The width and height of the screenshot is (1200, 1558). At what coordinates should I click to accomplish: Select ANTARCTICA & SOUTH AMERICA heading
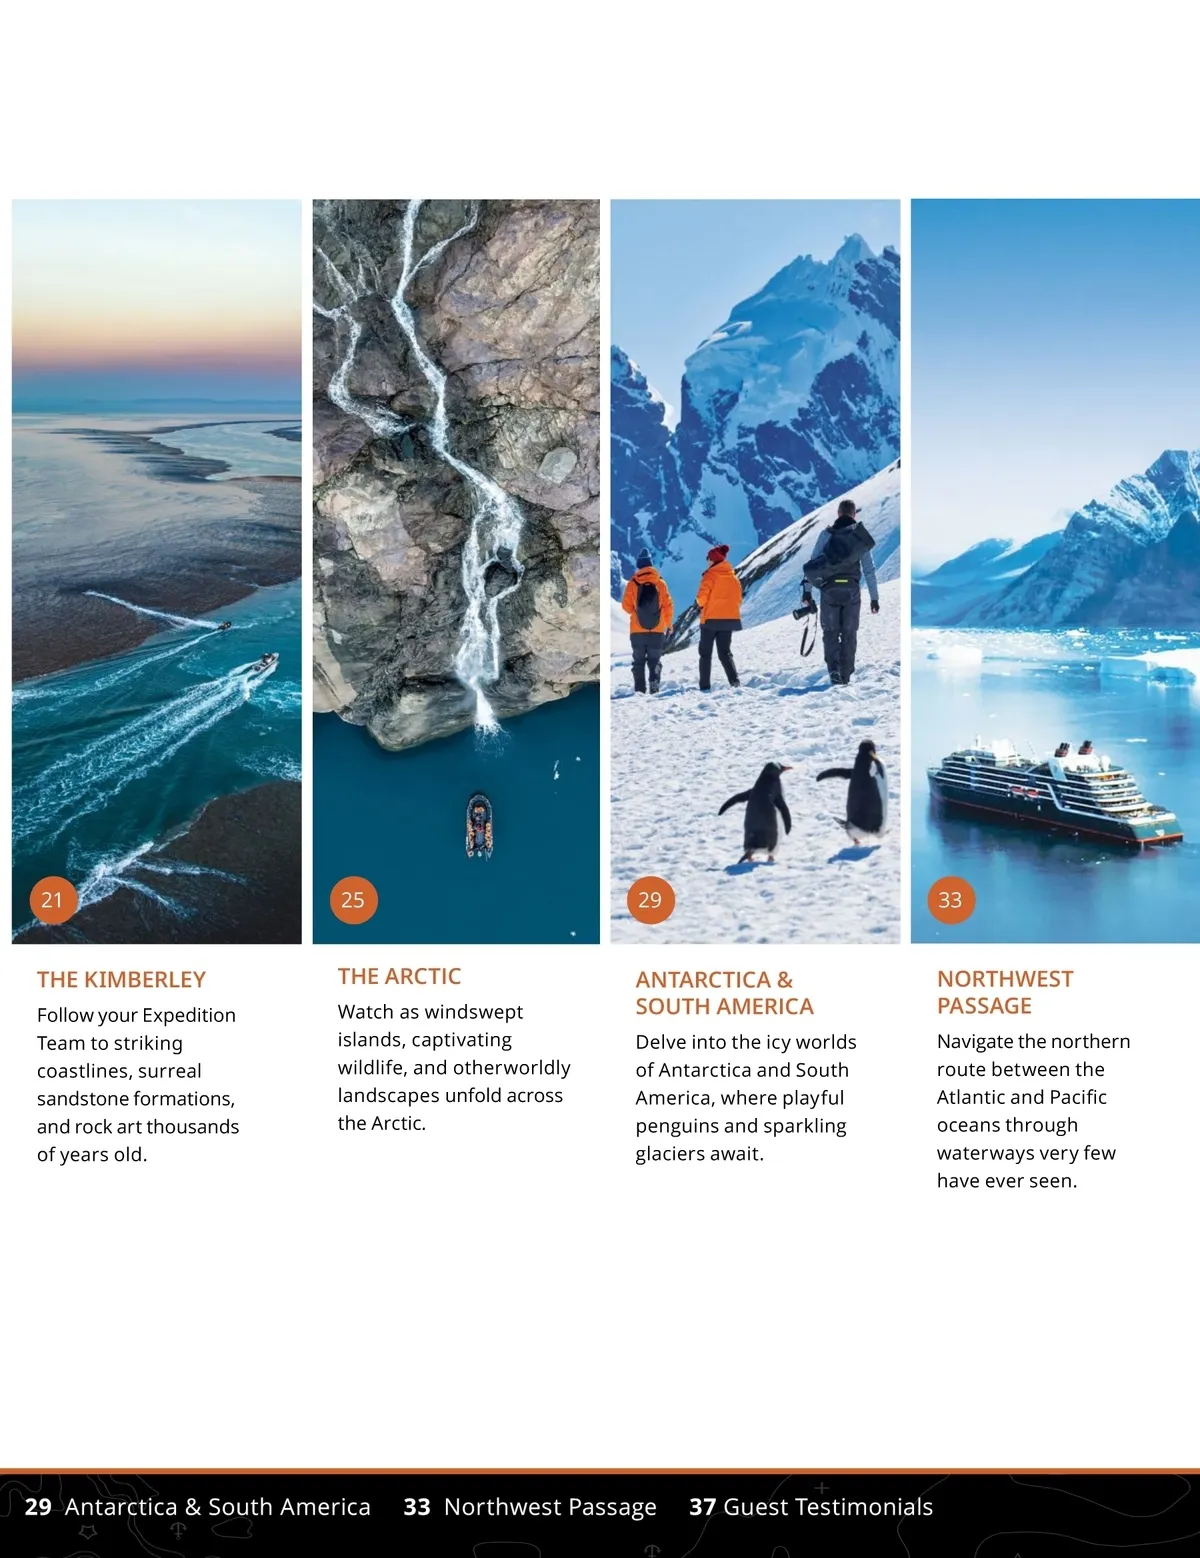[x=724, y=993]
